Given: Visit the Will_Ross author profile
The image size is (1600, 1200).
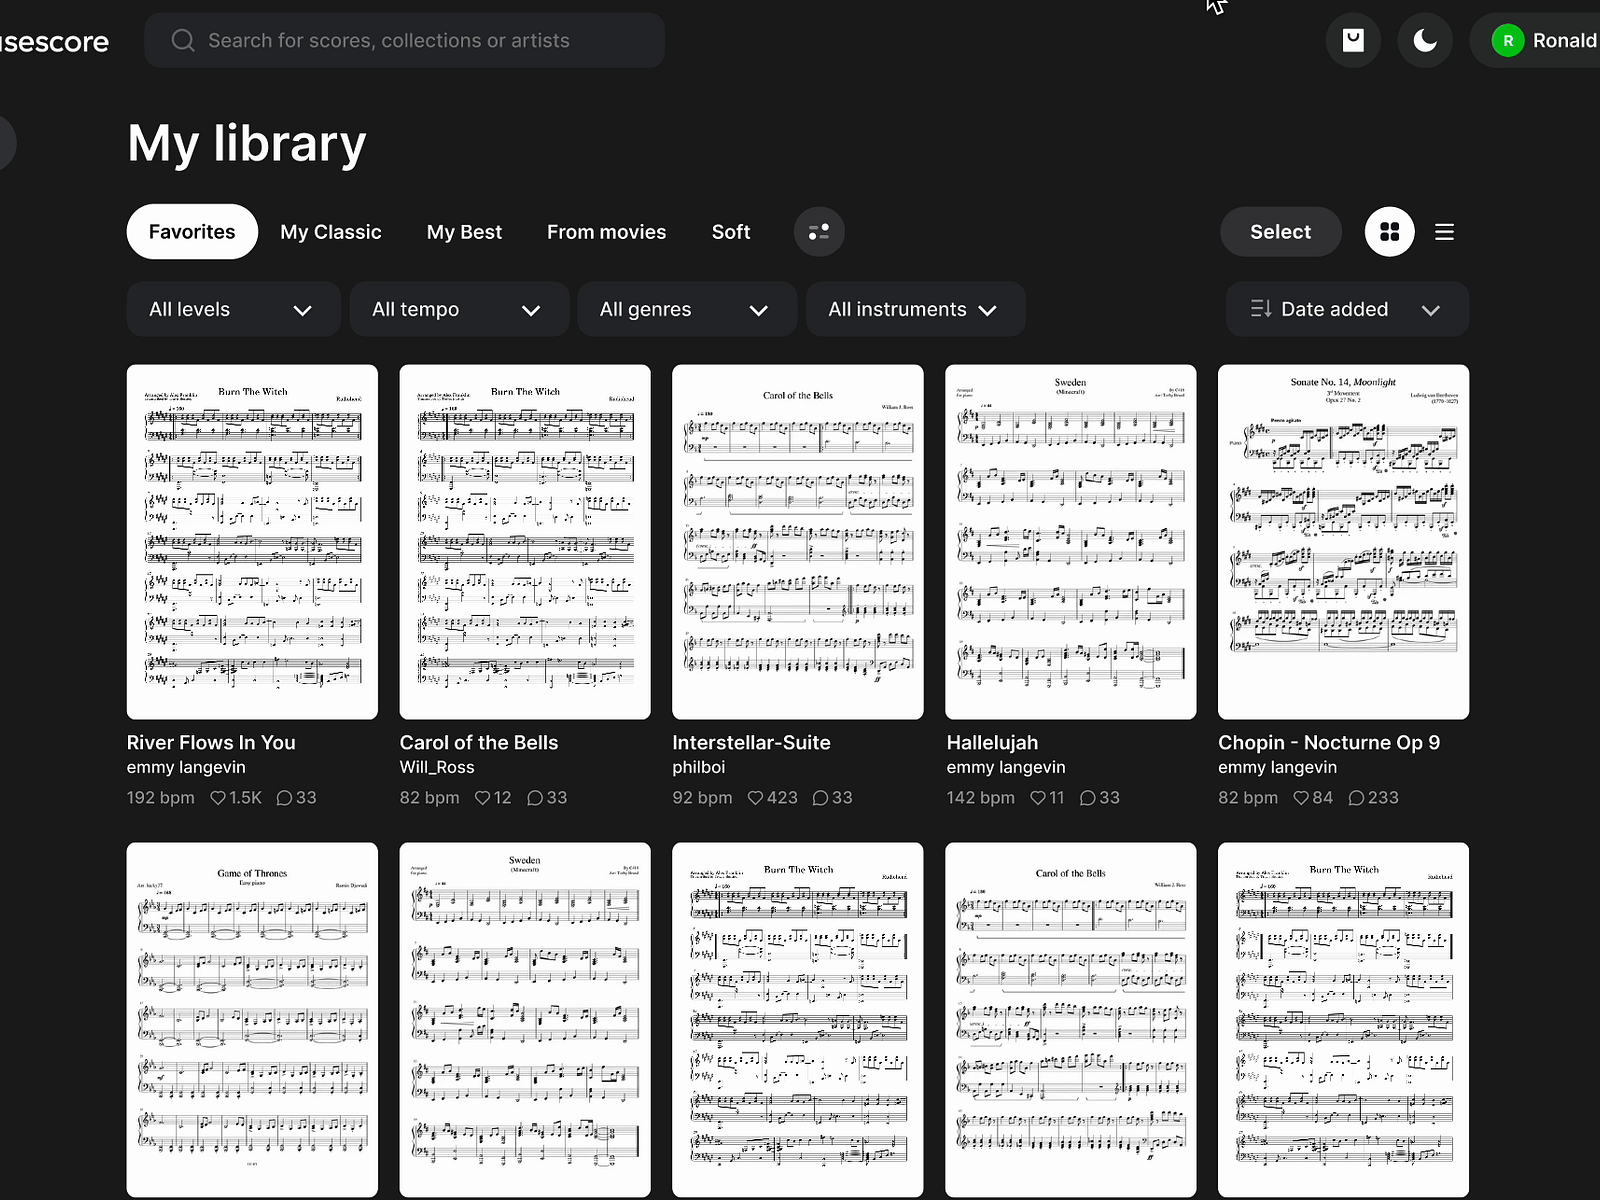Looking at the screenshot, I should pos(437,768).
